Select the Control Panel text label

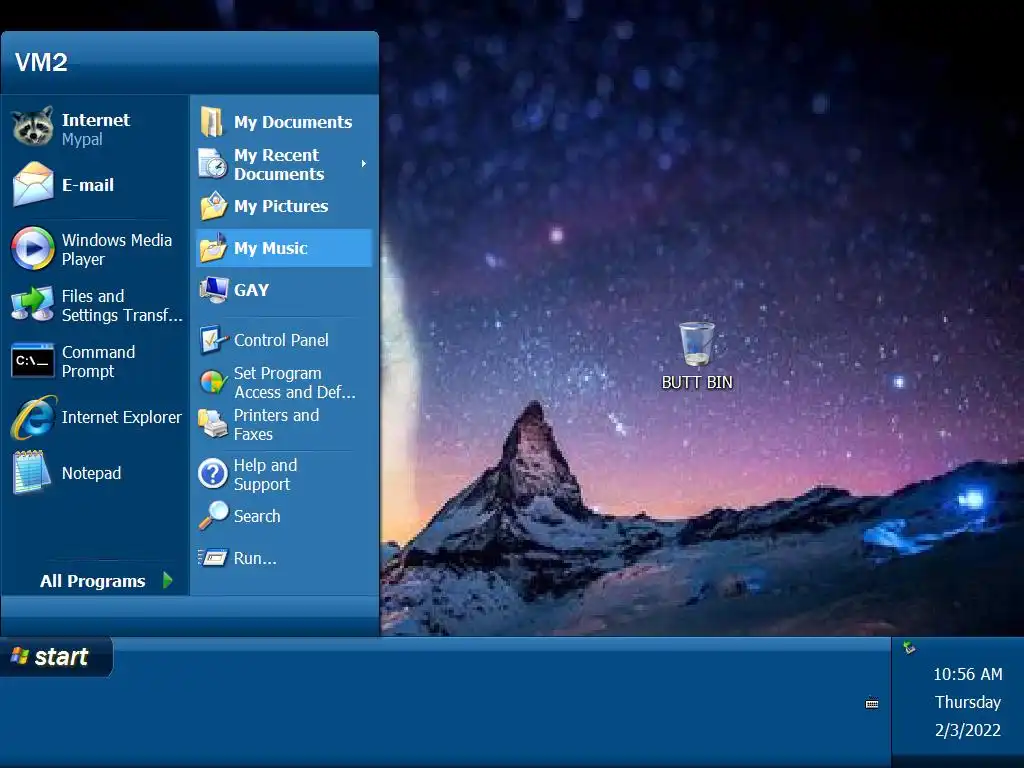[281, 340]
